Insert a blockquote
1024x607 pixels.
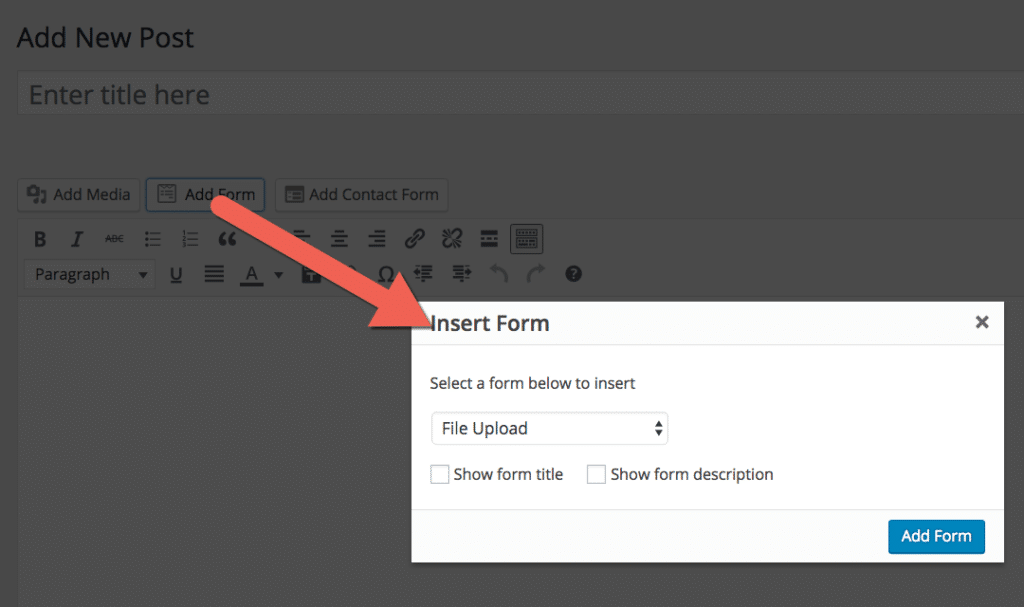tap(227, 239)
